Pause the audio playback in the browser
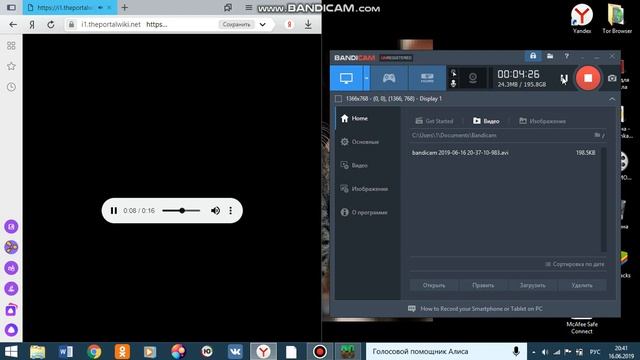 point(114,211)
